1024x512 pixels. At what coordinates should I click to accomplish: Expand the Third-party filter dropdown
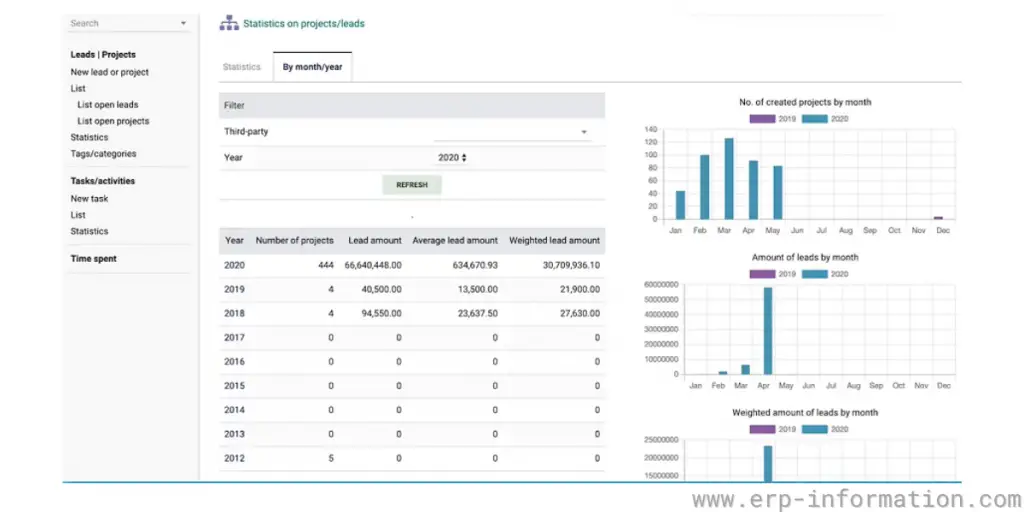coord(583,132)
